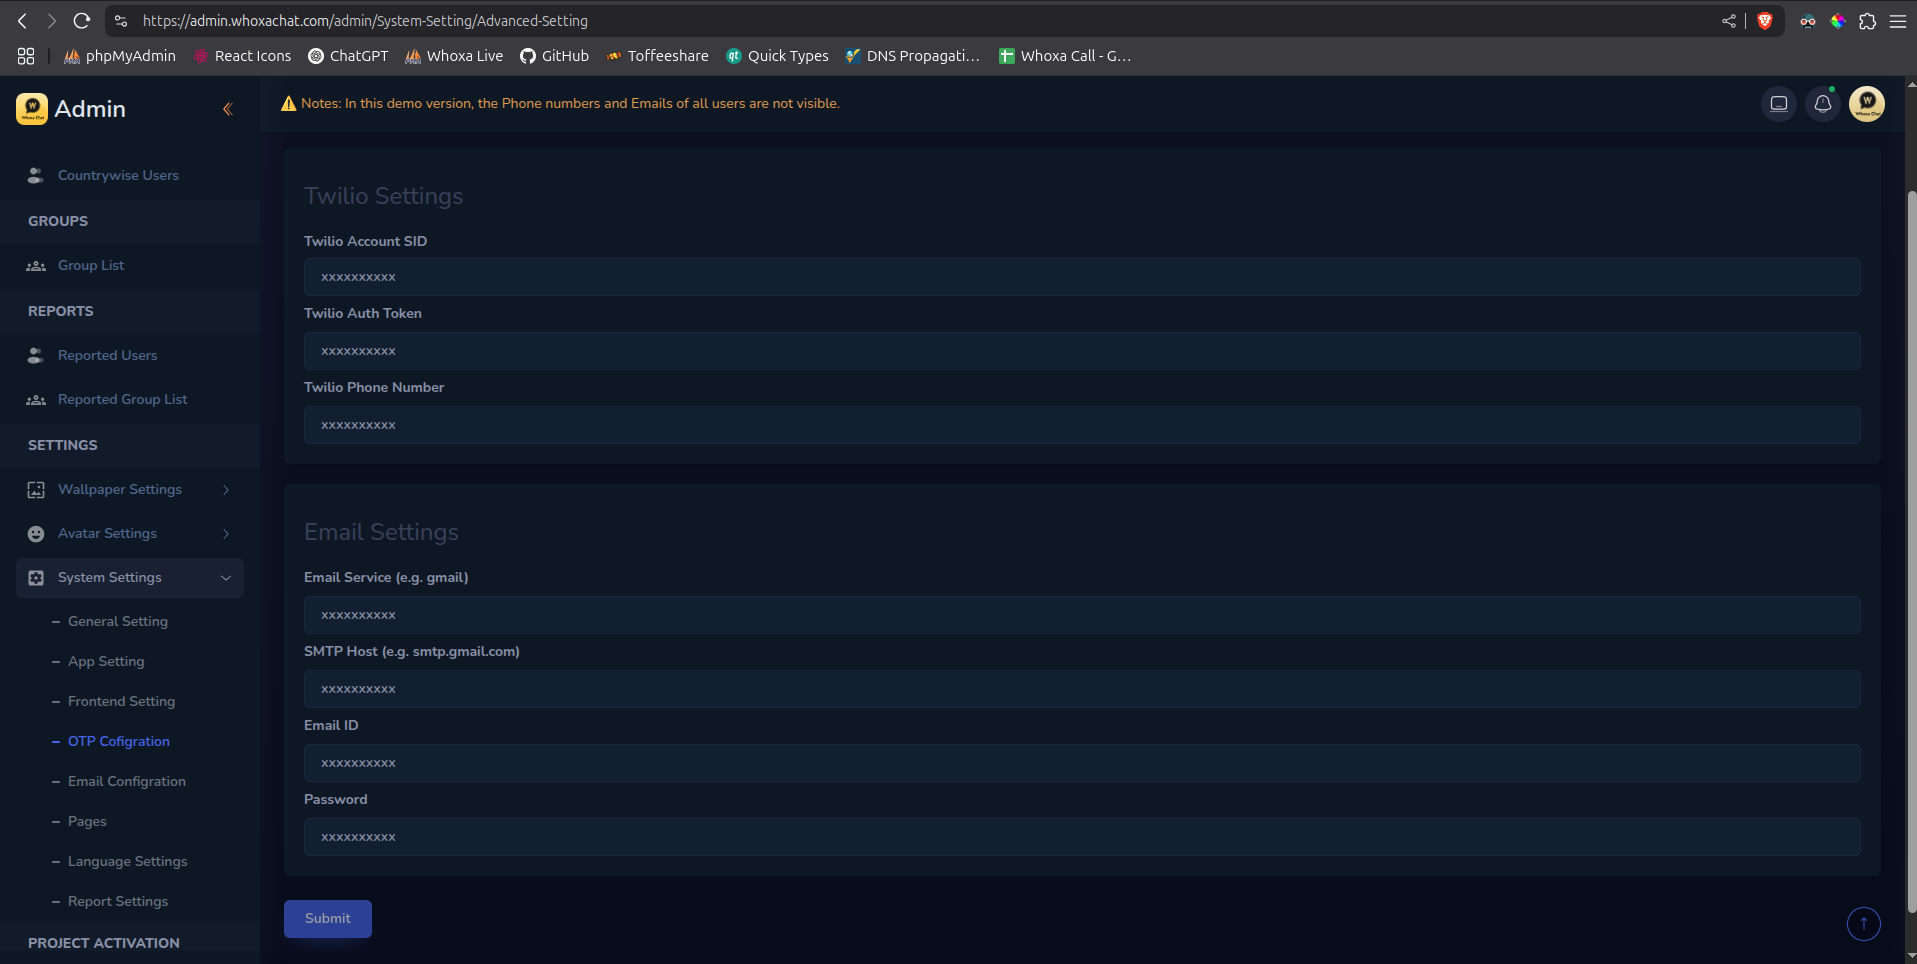The image size is (1917, 964).
Task: Open Language Settings menu item
Action: [x=127, y=861]
